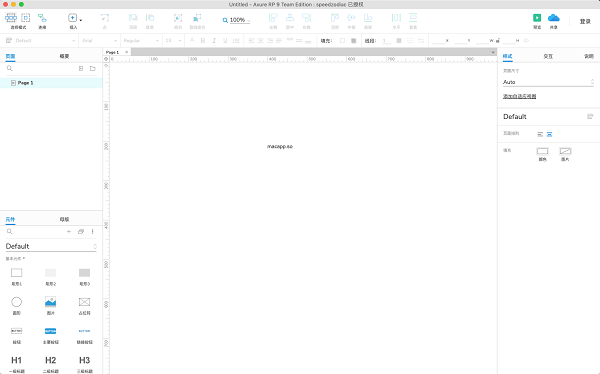Select the intersected selection mode icon
Image resolution: width=600 pixels, height=374 pixels.
(11, 18)
